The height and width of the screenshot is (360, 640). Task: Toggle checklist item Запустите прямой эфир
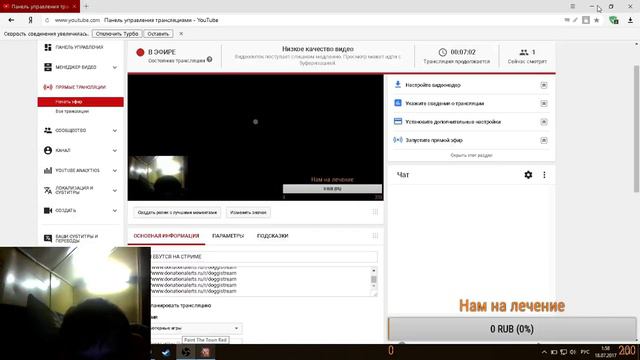[x=544, y=140]
